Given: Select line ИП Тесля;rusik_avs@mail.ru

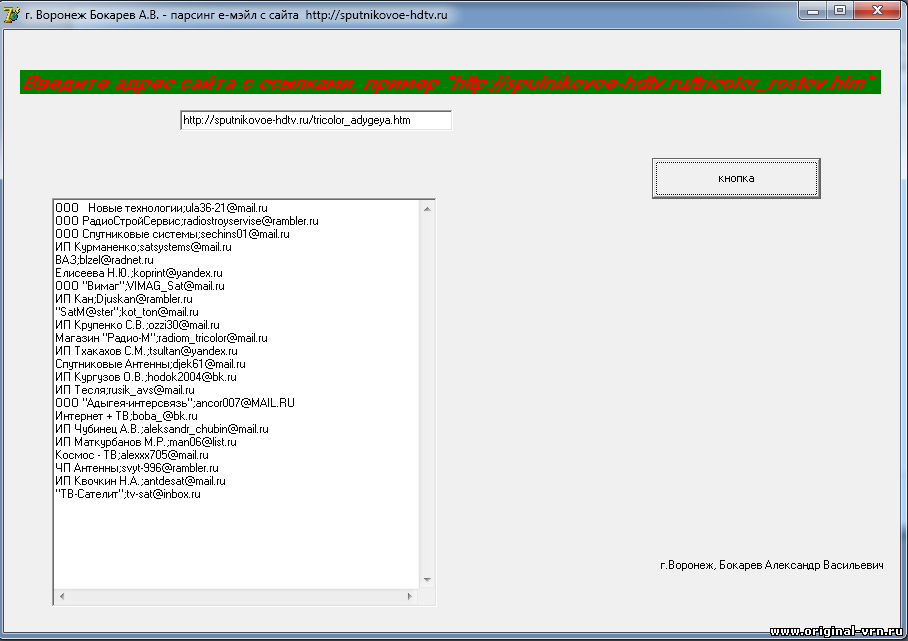Looking at the screenshot, I should coord(125,390).
